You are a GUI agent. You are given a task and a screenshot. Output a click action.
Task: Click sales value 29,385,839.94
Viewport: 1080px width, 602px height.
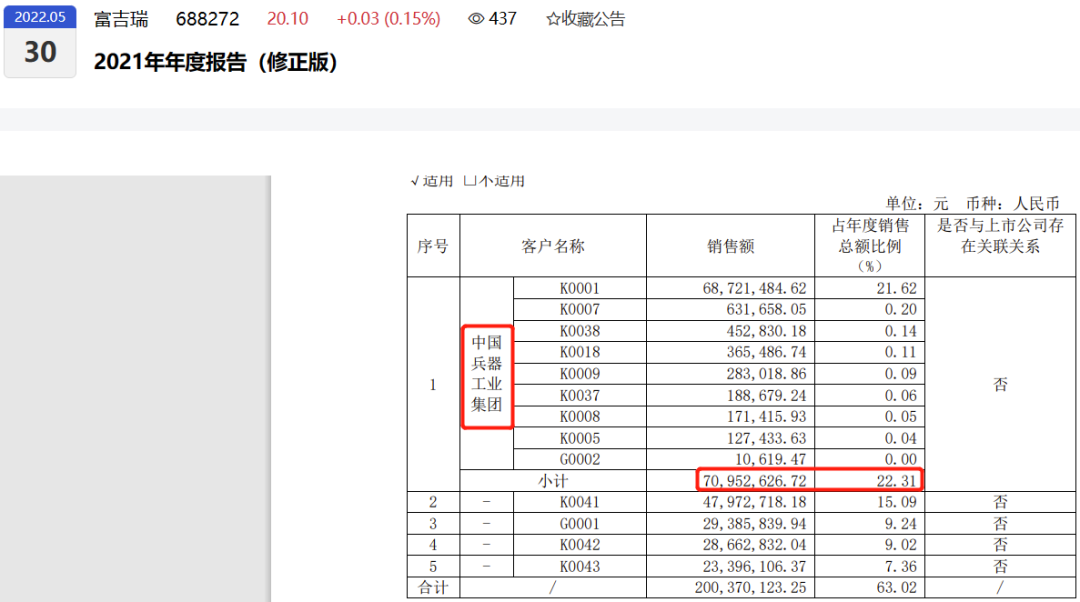754,523
